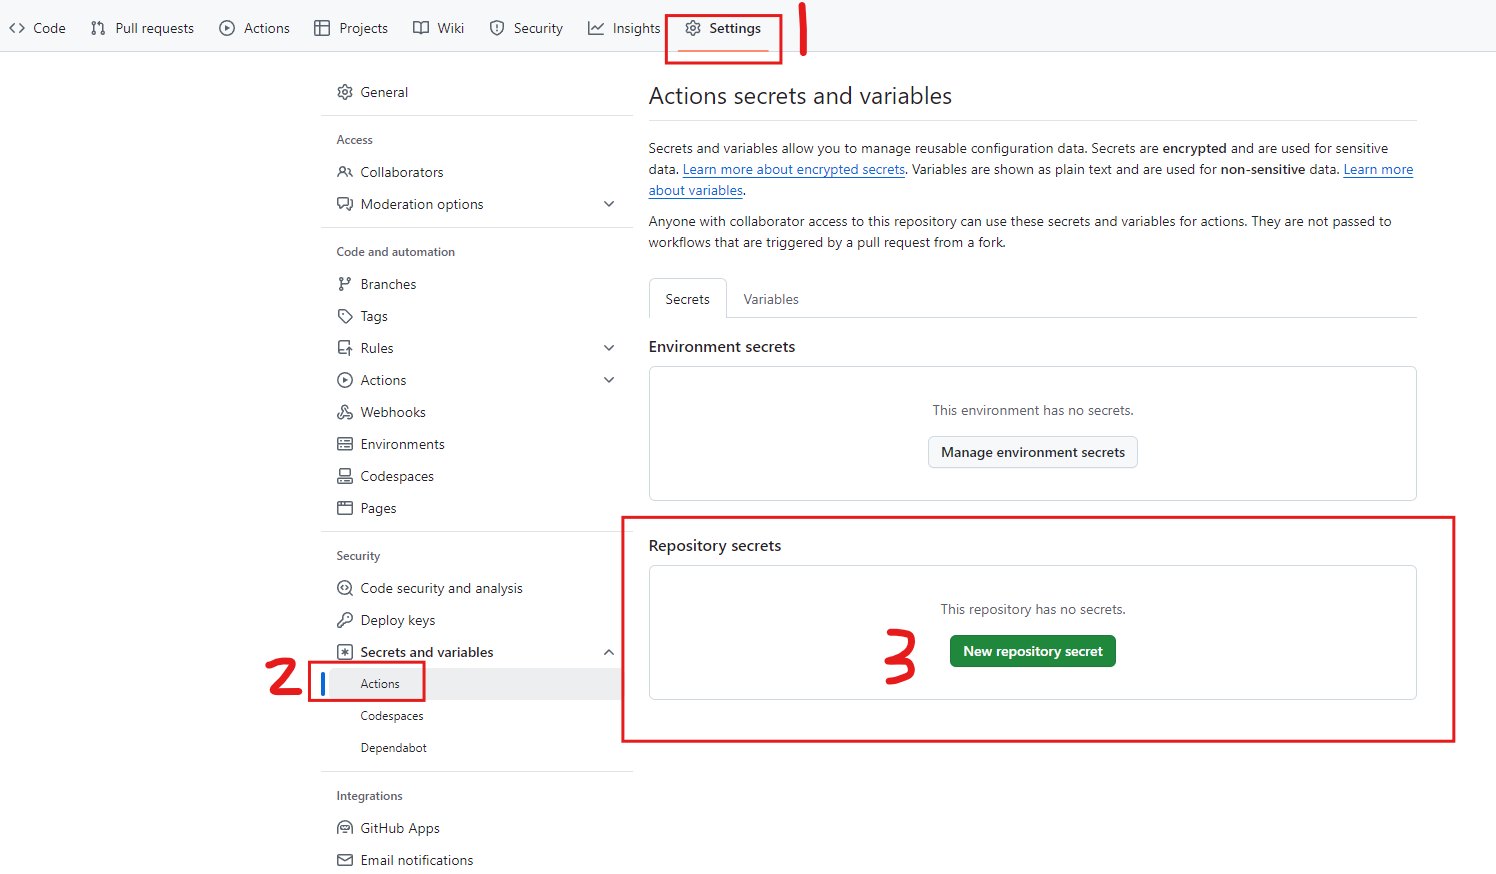Image resolution: width=1496 pixels, height=874 pixels.
Task: Open the Environments settings page
Action: coord(403,444)
